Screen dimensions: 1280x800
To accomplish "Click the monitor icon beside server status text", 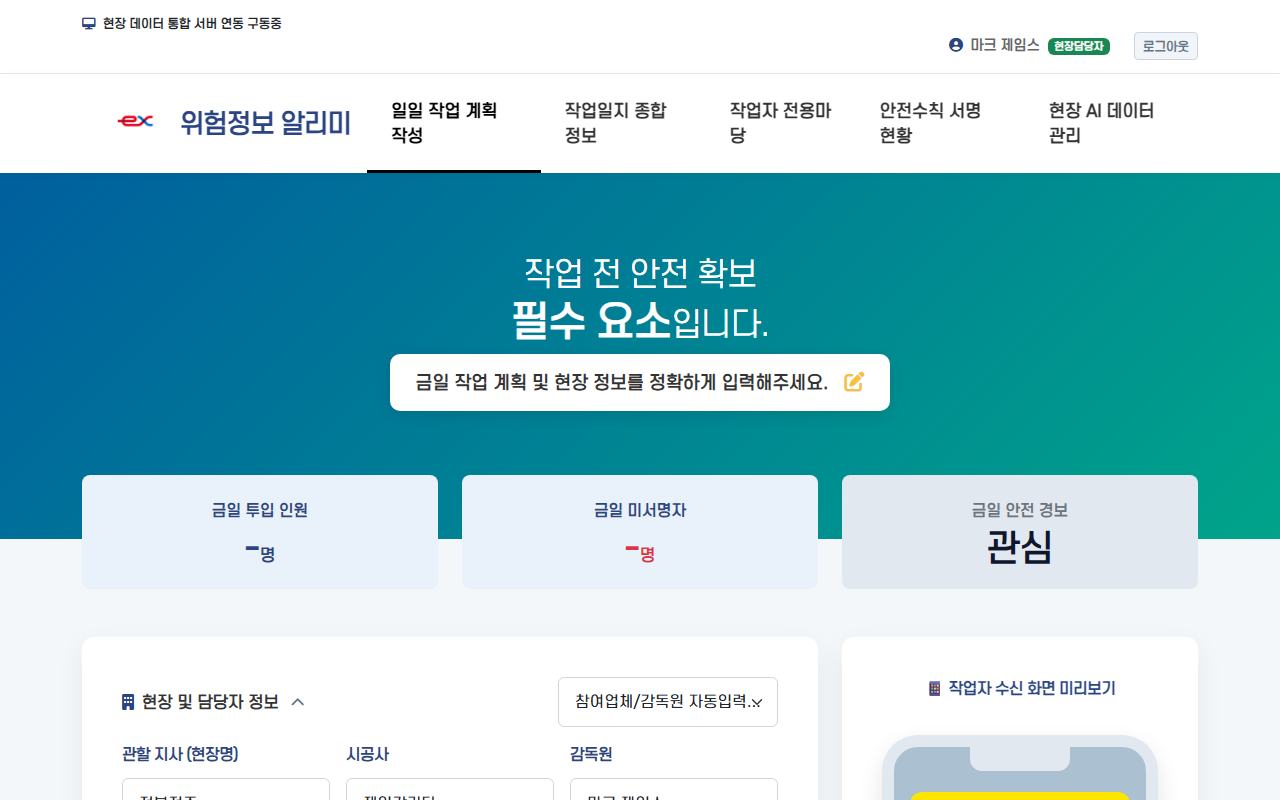I will pyautogui.click(x=89, y=23).
